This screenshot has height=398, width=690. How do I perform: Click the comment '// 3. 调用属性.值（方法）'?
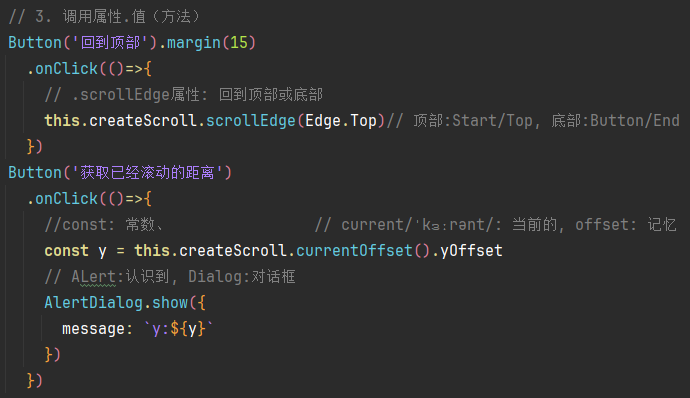pos(104,17)
